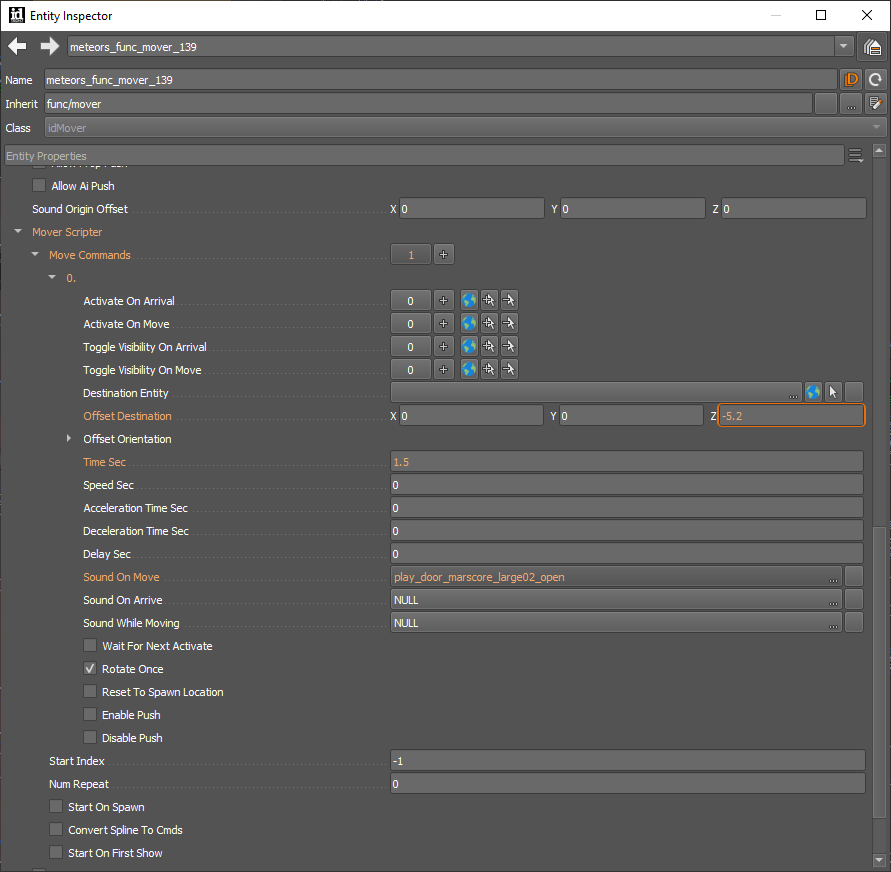
Task: Enable Reset To Spawn Location
Action: click(90, 691)
